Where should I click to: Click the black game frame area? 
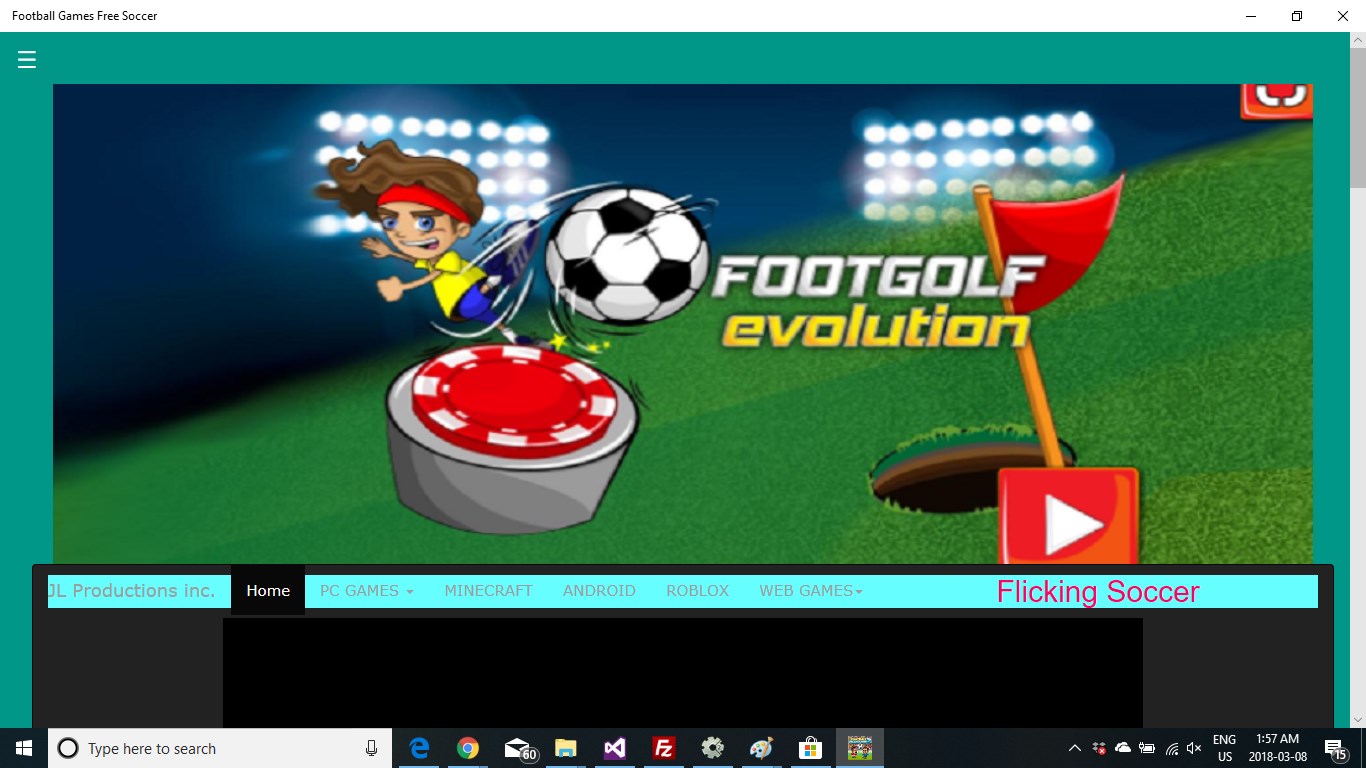[x=682, y=672]
